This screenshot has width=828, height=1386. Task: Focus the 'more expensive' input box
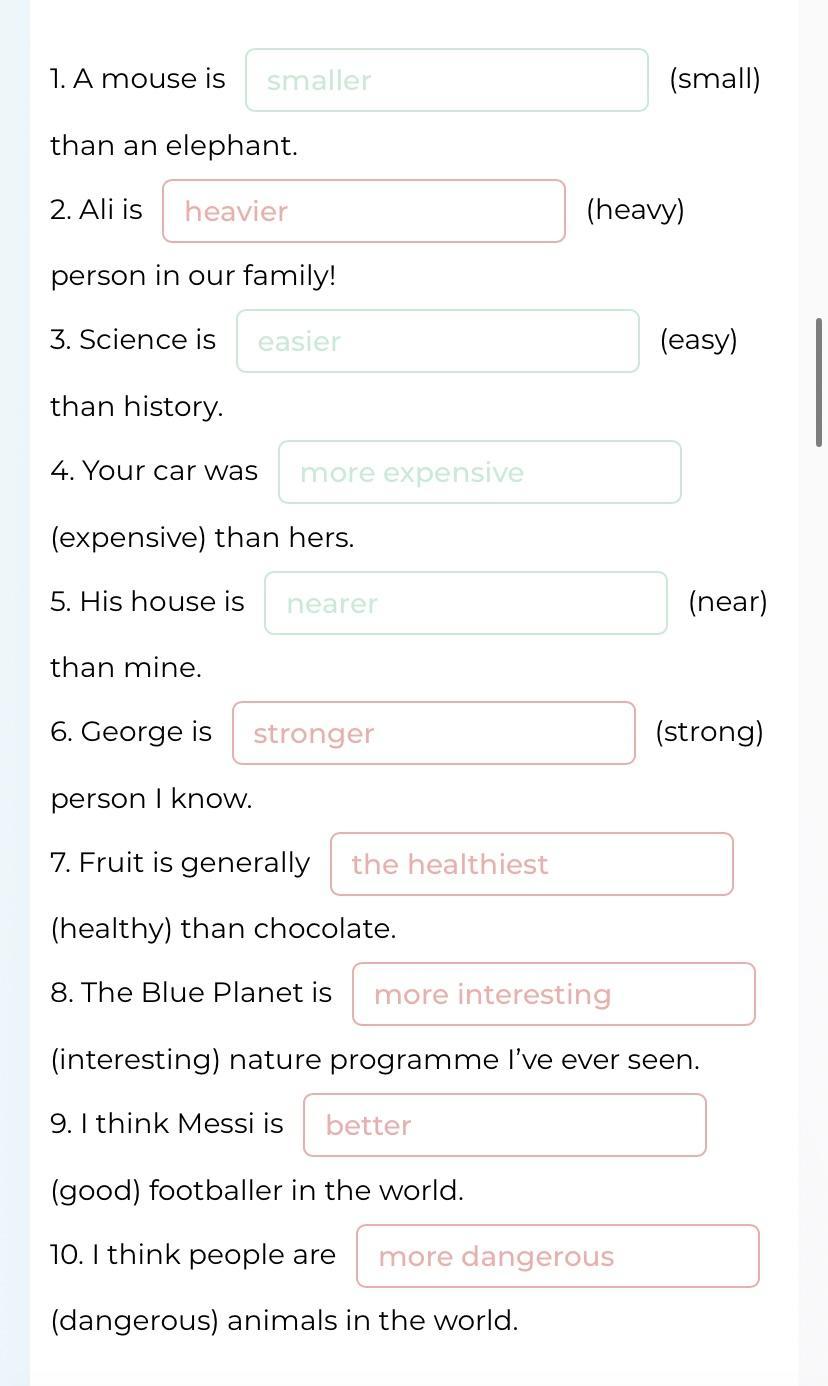(x=480, y=472)
